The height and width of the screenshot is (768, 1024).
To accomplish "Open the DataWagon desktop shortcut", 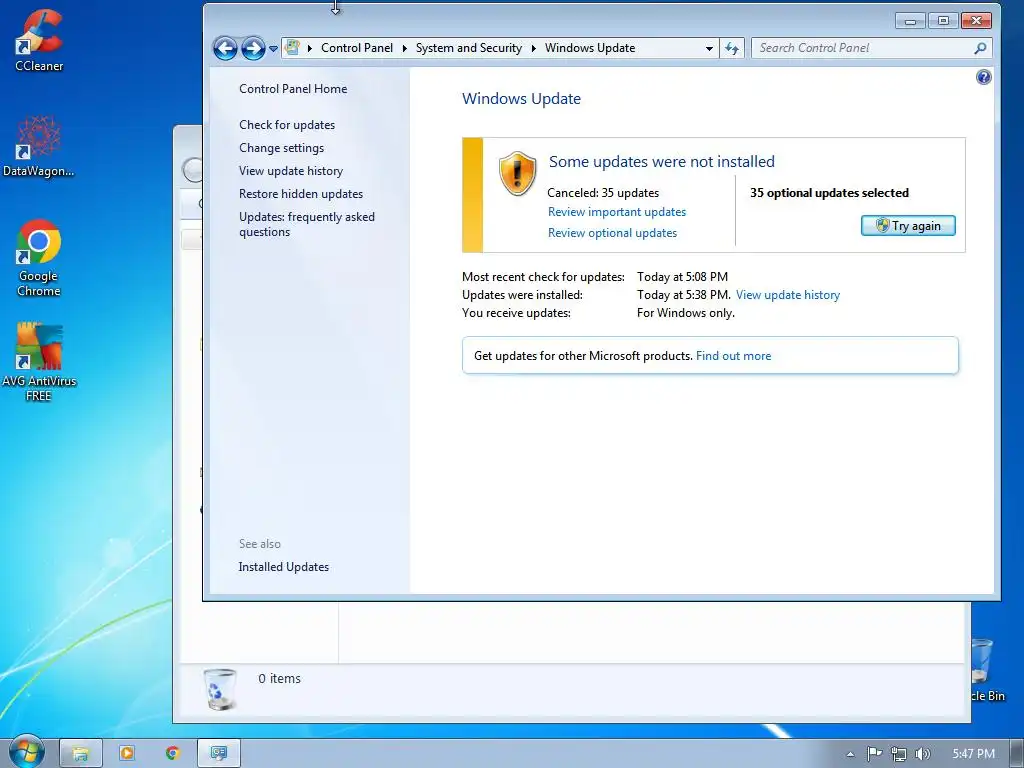I will tap(38, 145).
